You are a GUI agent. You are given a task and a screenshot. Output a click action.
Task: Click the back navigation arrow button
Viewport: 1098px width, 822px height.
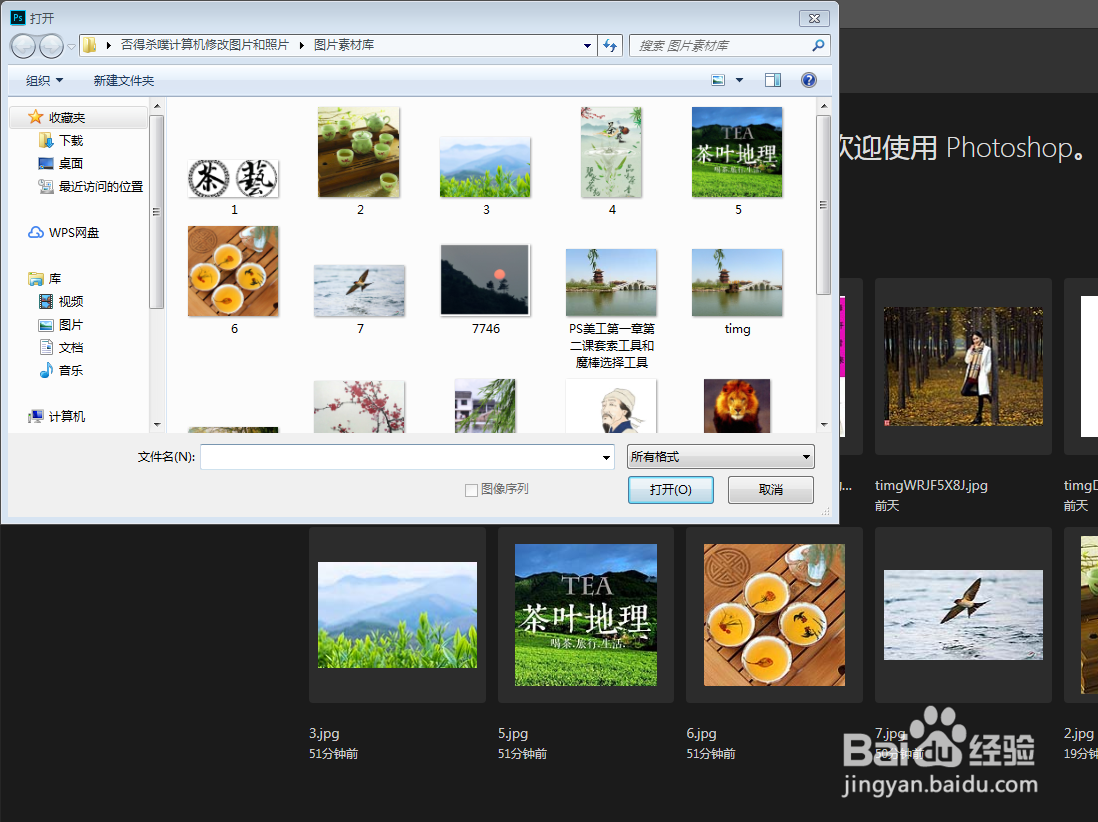coord(24,46)
